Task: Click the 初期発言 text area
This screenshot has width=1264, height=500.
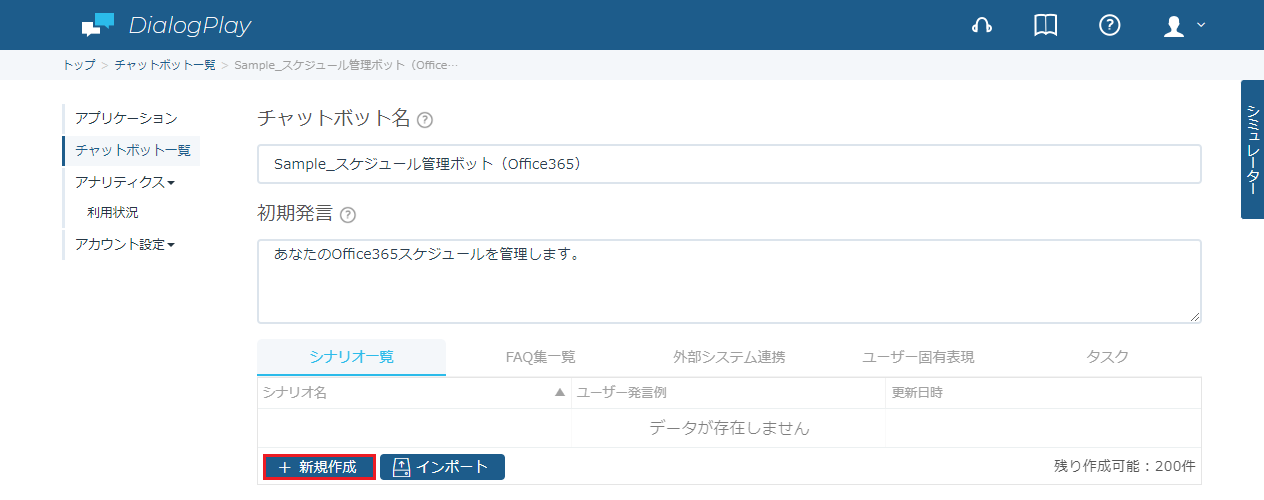Action: coord(729,281)
